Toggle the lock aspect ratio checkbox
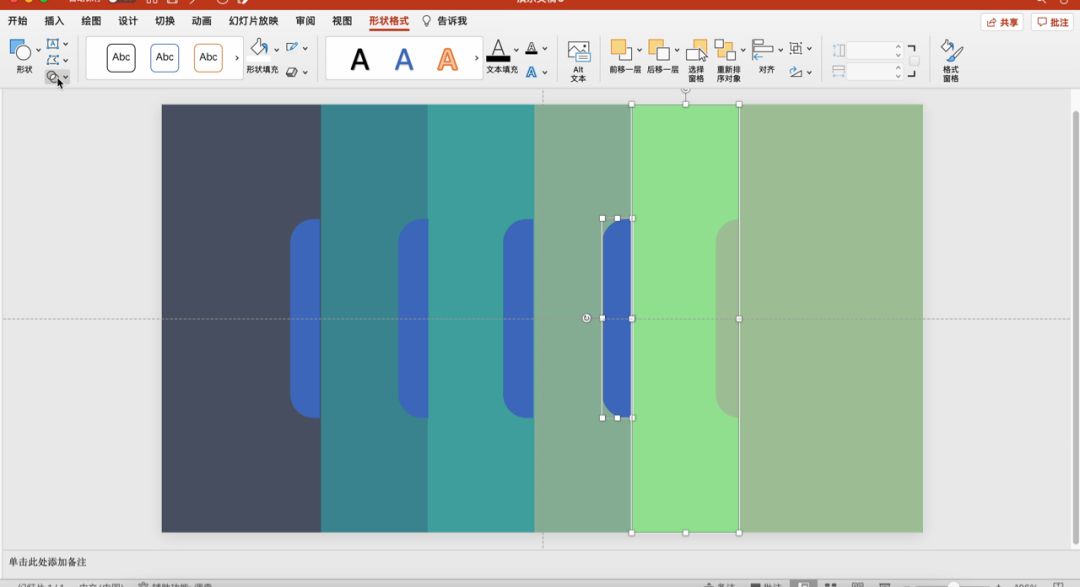This screenshot has height=587, width=1080. click(914, 61)
